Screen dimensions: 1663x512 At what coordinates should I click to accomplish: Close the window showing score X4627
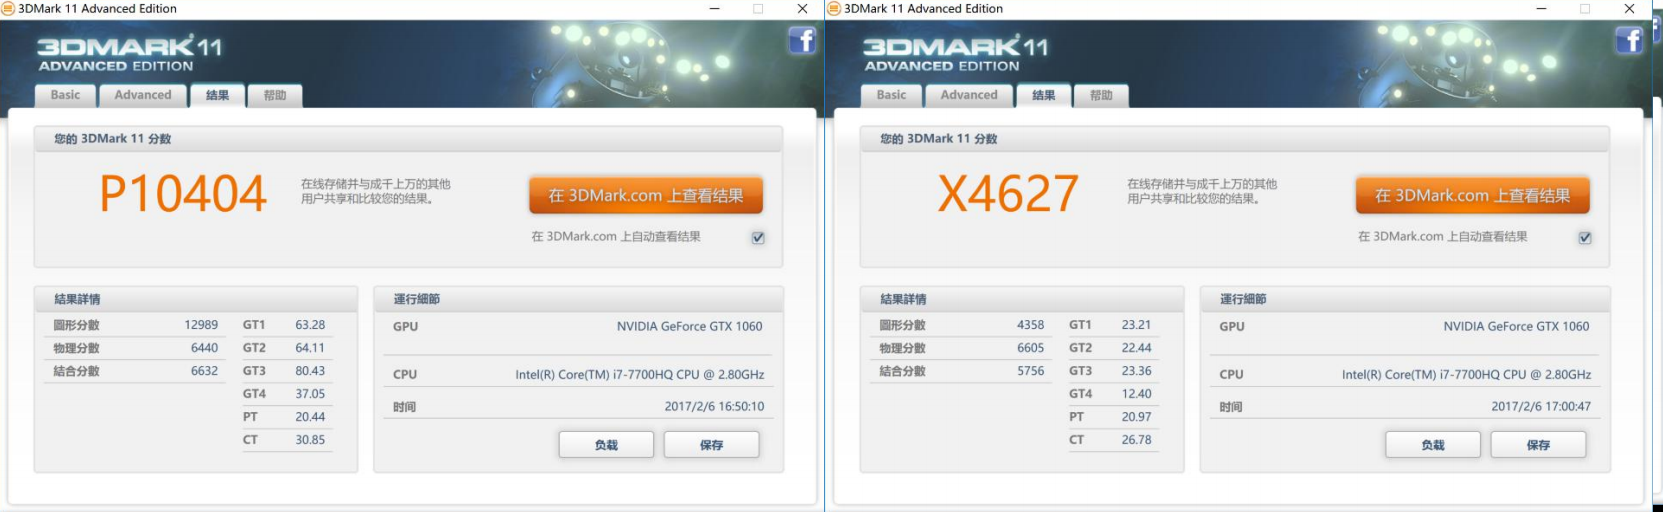1629,9
